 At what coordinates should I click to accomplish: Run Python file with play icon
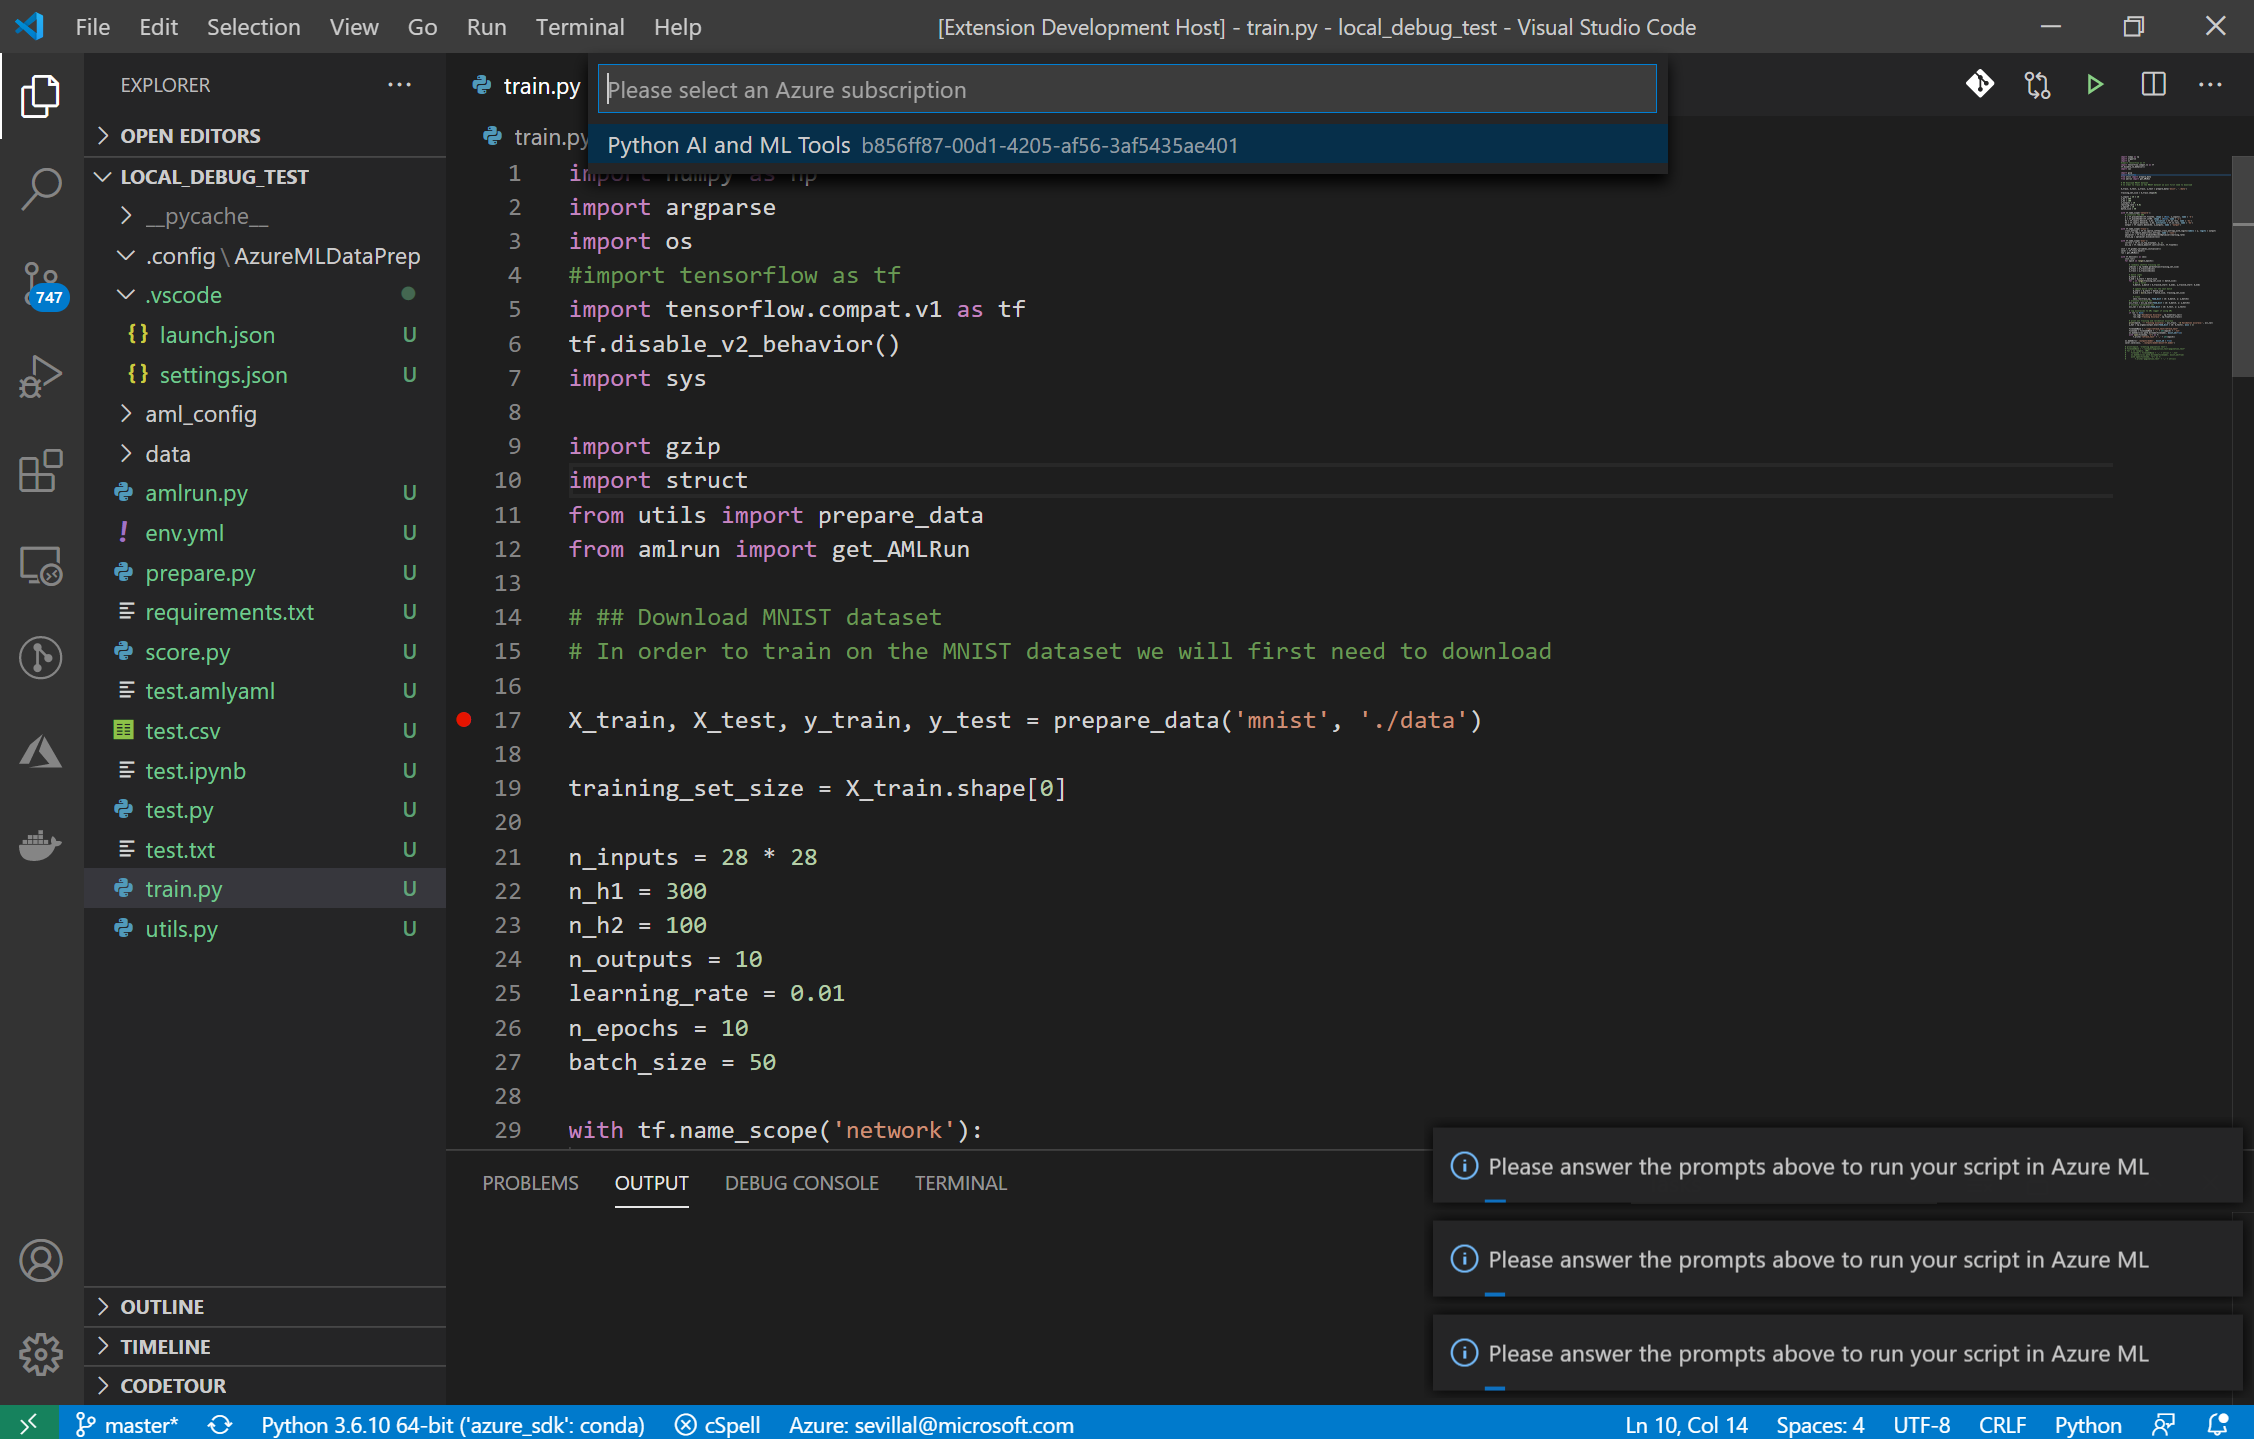pos(2094,85)
